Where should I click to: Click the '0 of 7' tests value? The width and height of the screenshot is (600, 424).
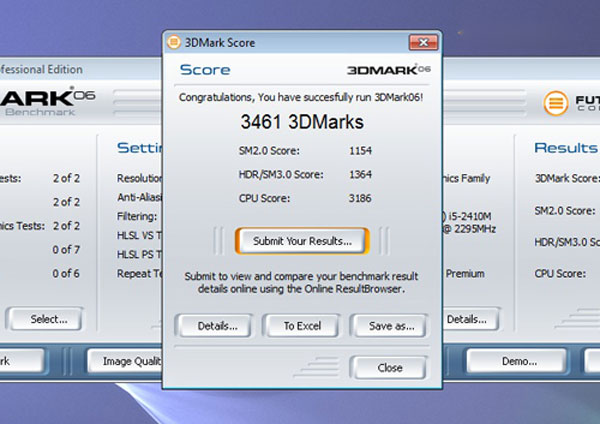pos(66,250)
